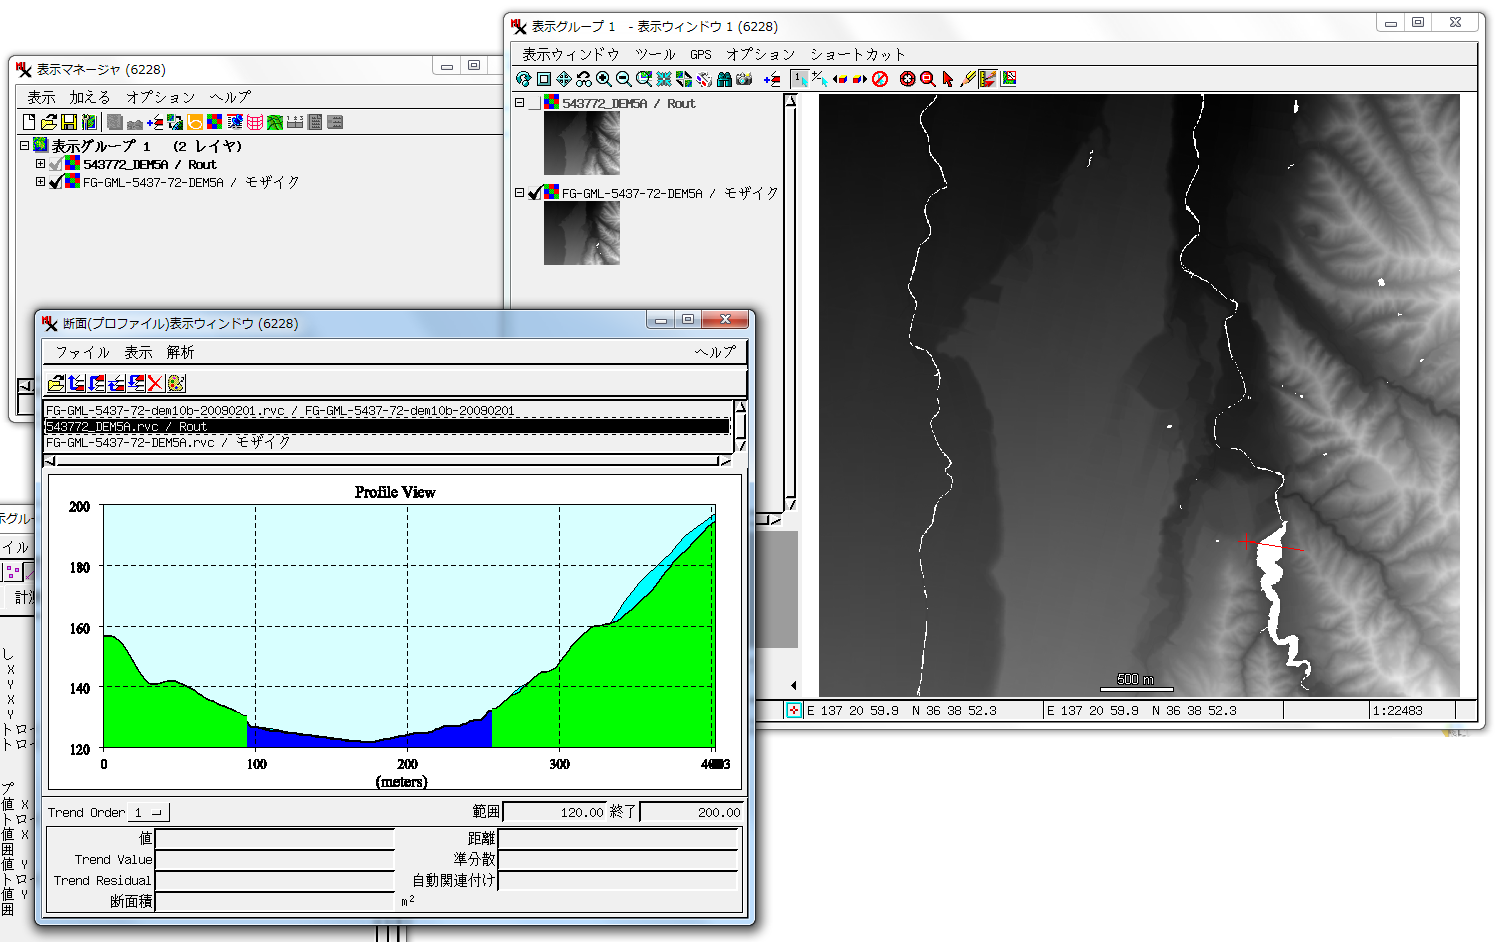Expand 543772_DEM5A / Rout node in Display Manager
This screenshot has height=942, width=1499.
point(40,164)
